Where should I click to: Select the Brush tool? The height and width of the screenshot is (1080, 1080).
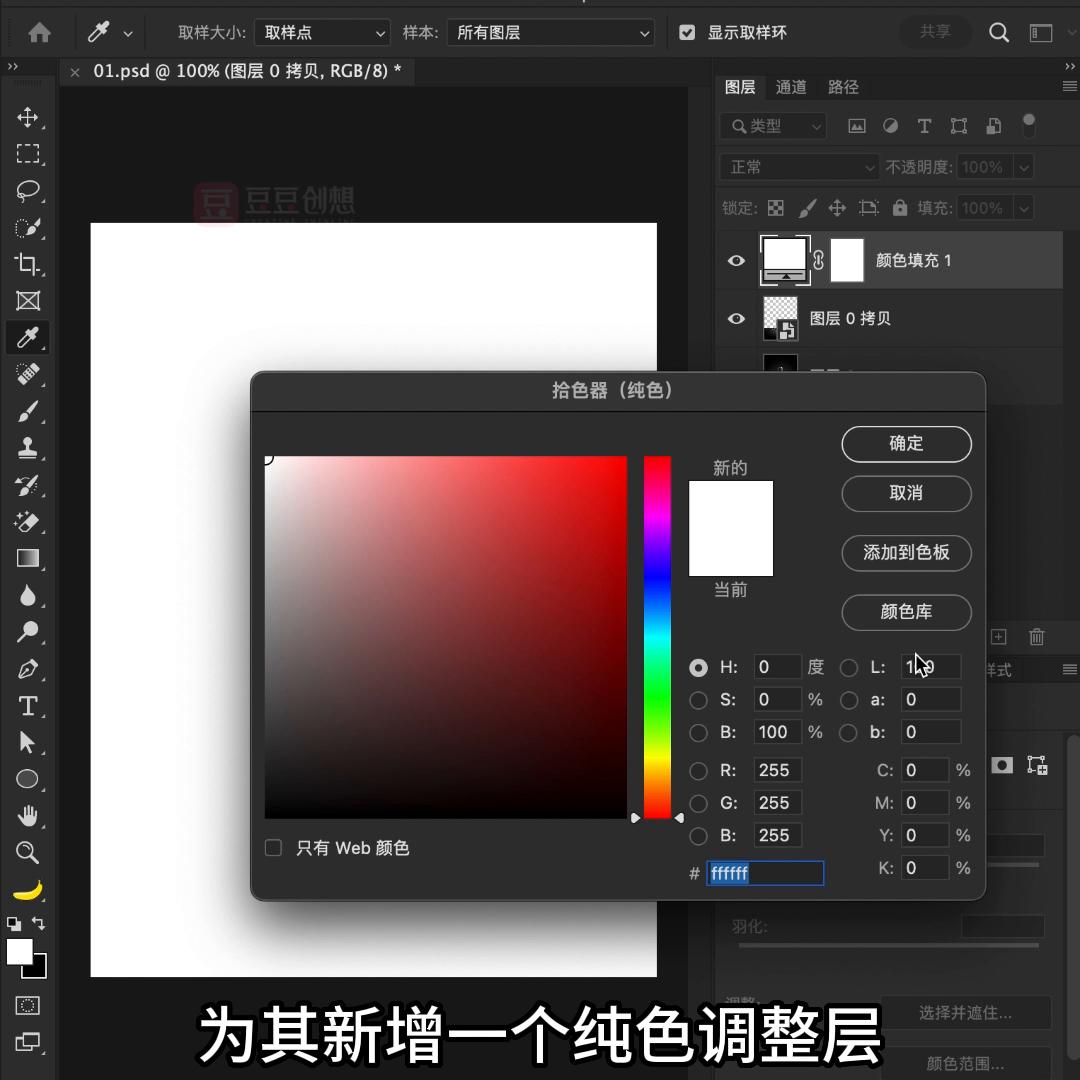[28, 411]
